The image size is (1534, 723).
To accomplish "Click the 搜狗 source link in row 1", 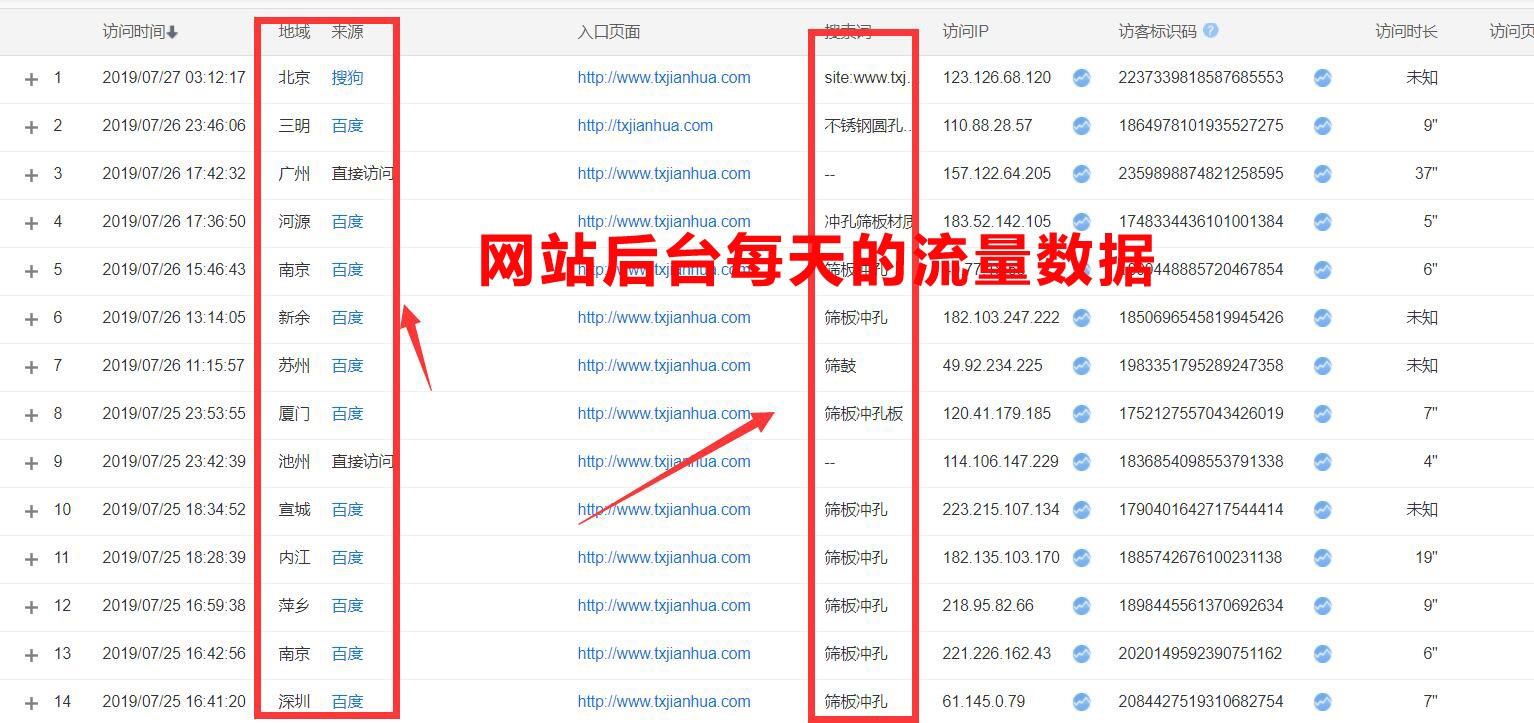I will [x=347, y=78].
